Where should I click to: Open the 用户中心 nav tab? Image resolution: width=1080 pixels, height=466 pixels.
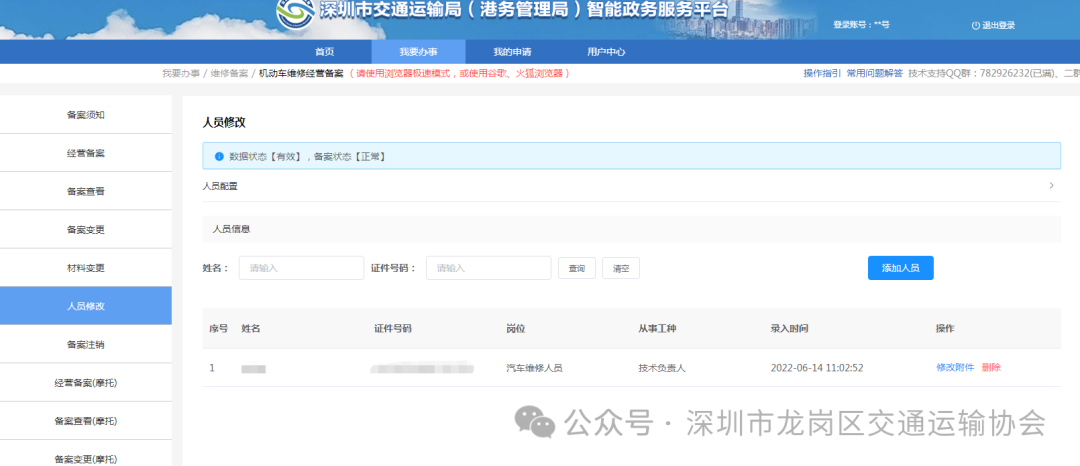[x=606, y=52]
